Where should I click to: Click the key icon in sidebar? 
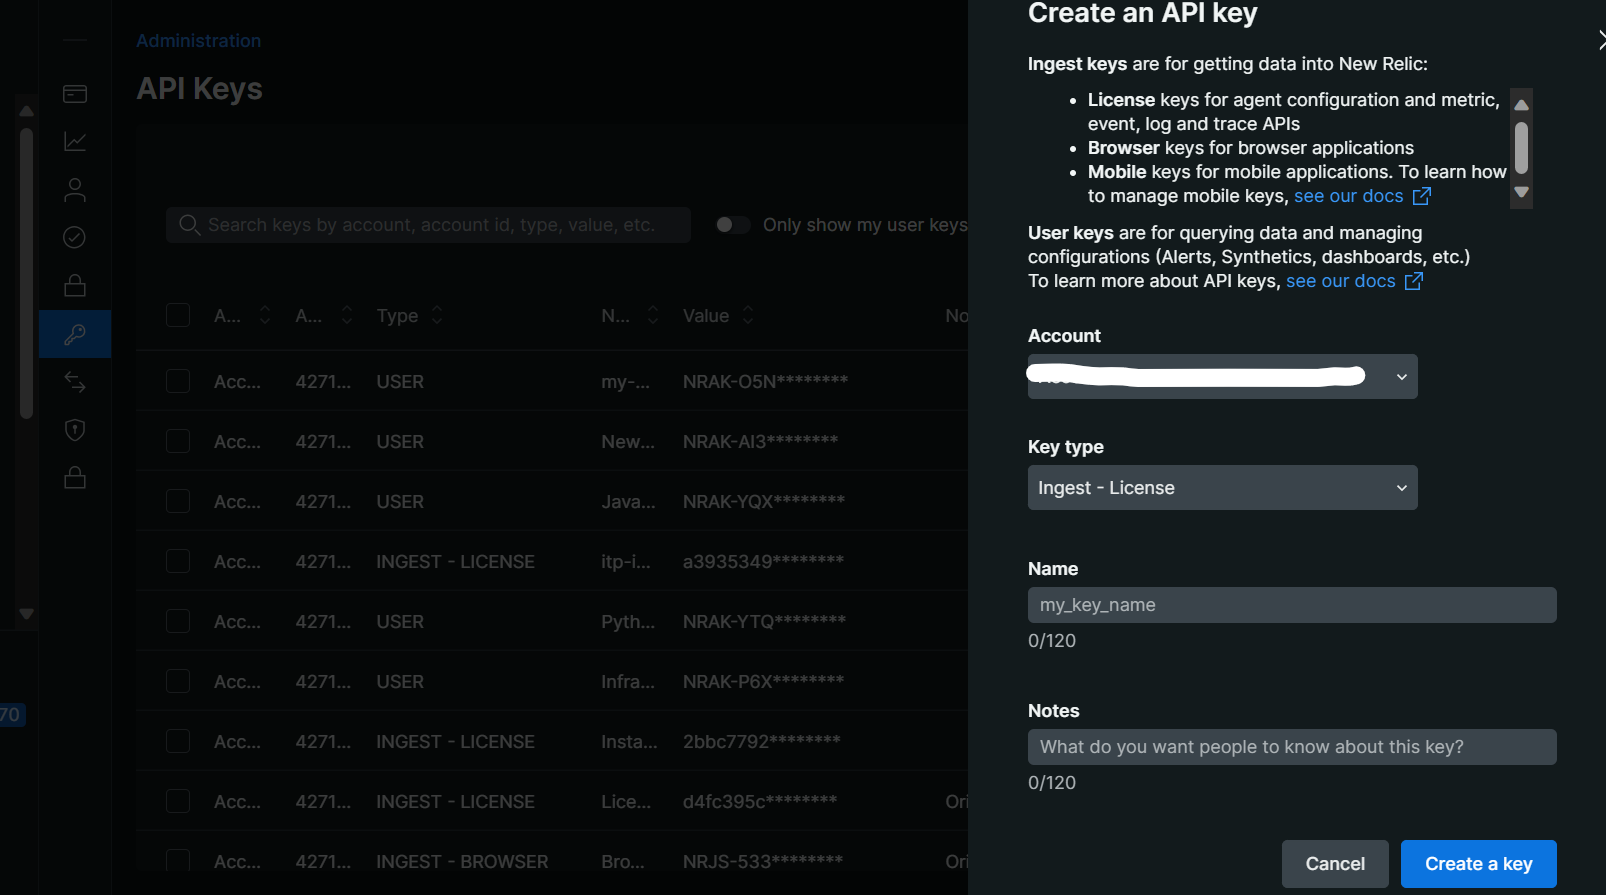(75, 334)
